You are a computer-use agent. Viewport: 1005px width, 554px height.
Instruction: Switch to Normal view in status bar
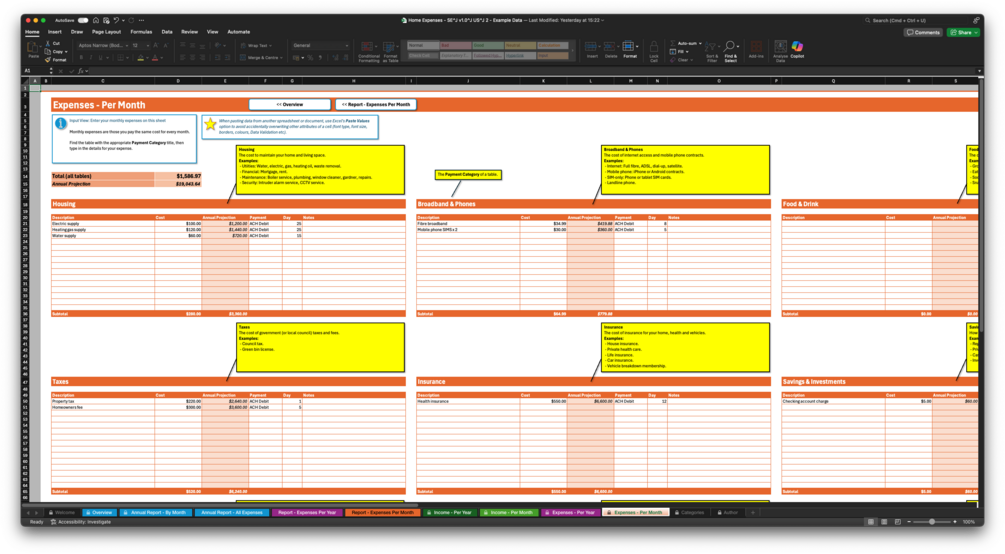(870, 522)
